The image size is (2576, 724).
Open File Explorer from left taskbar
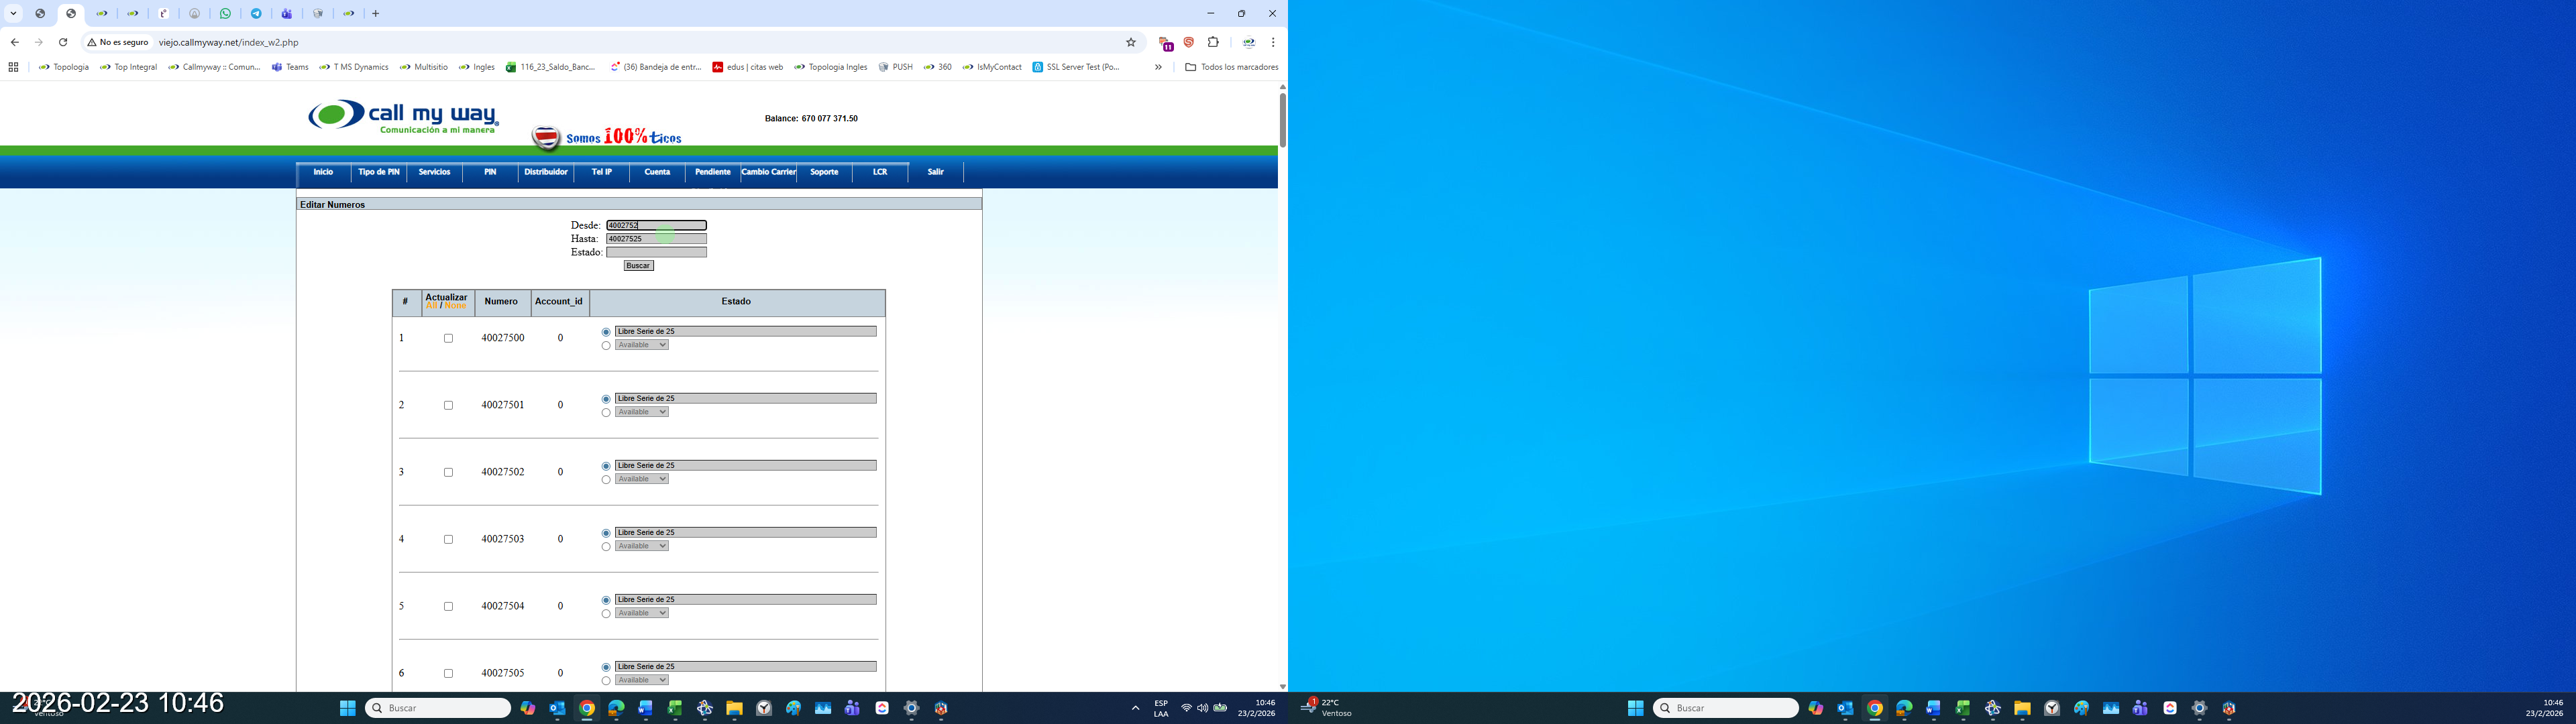pyautogui.click(x=734, y=708)
